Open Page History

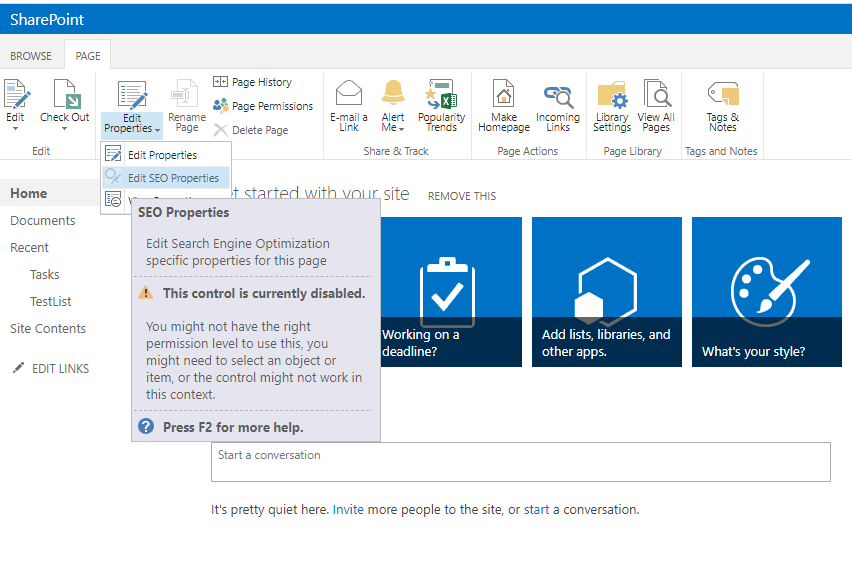coord(253,82)
